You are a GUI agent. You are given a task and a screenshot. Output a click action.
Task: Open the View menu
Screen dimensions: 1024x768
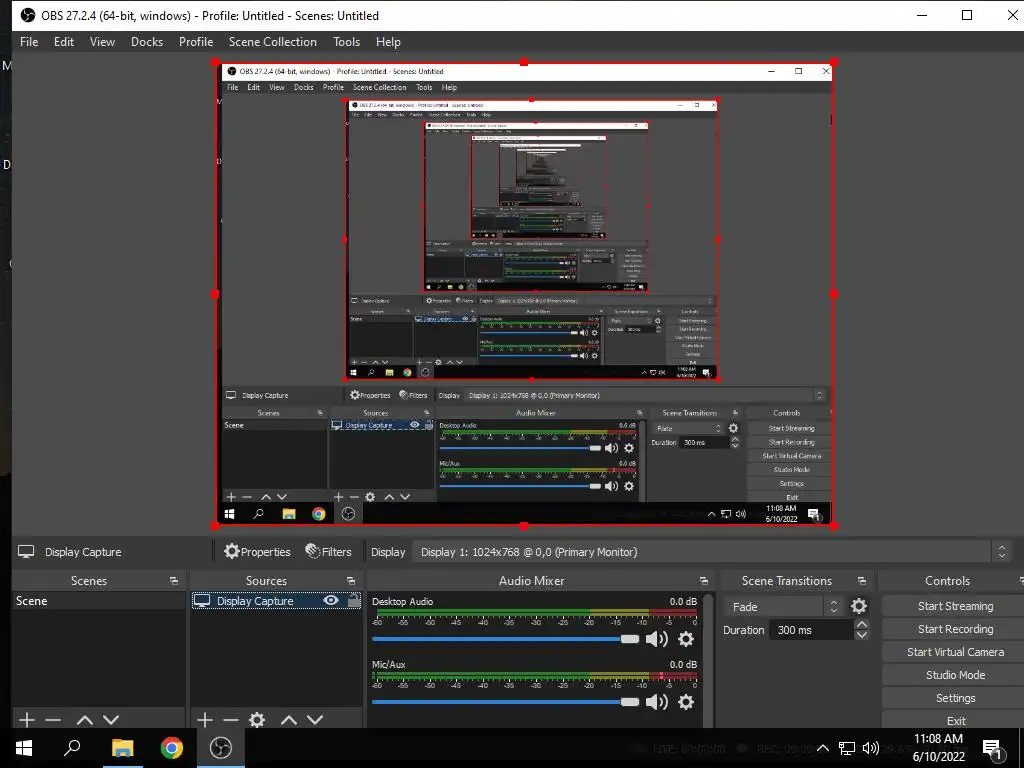pos(102,42)
